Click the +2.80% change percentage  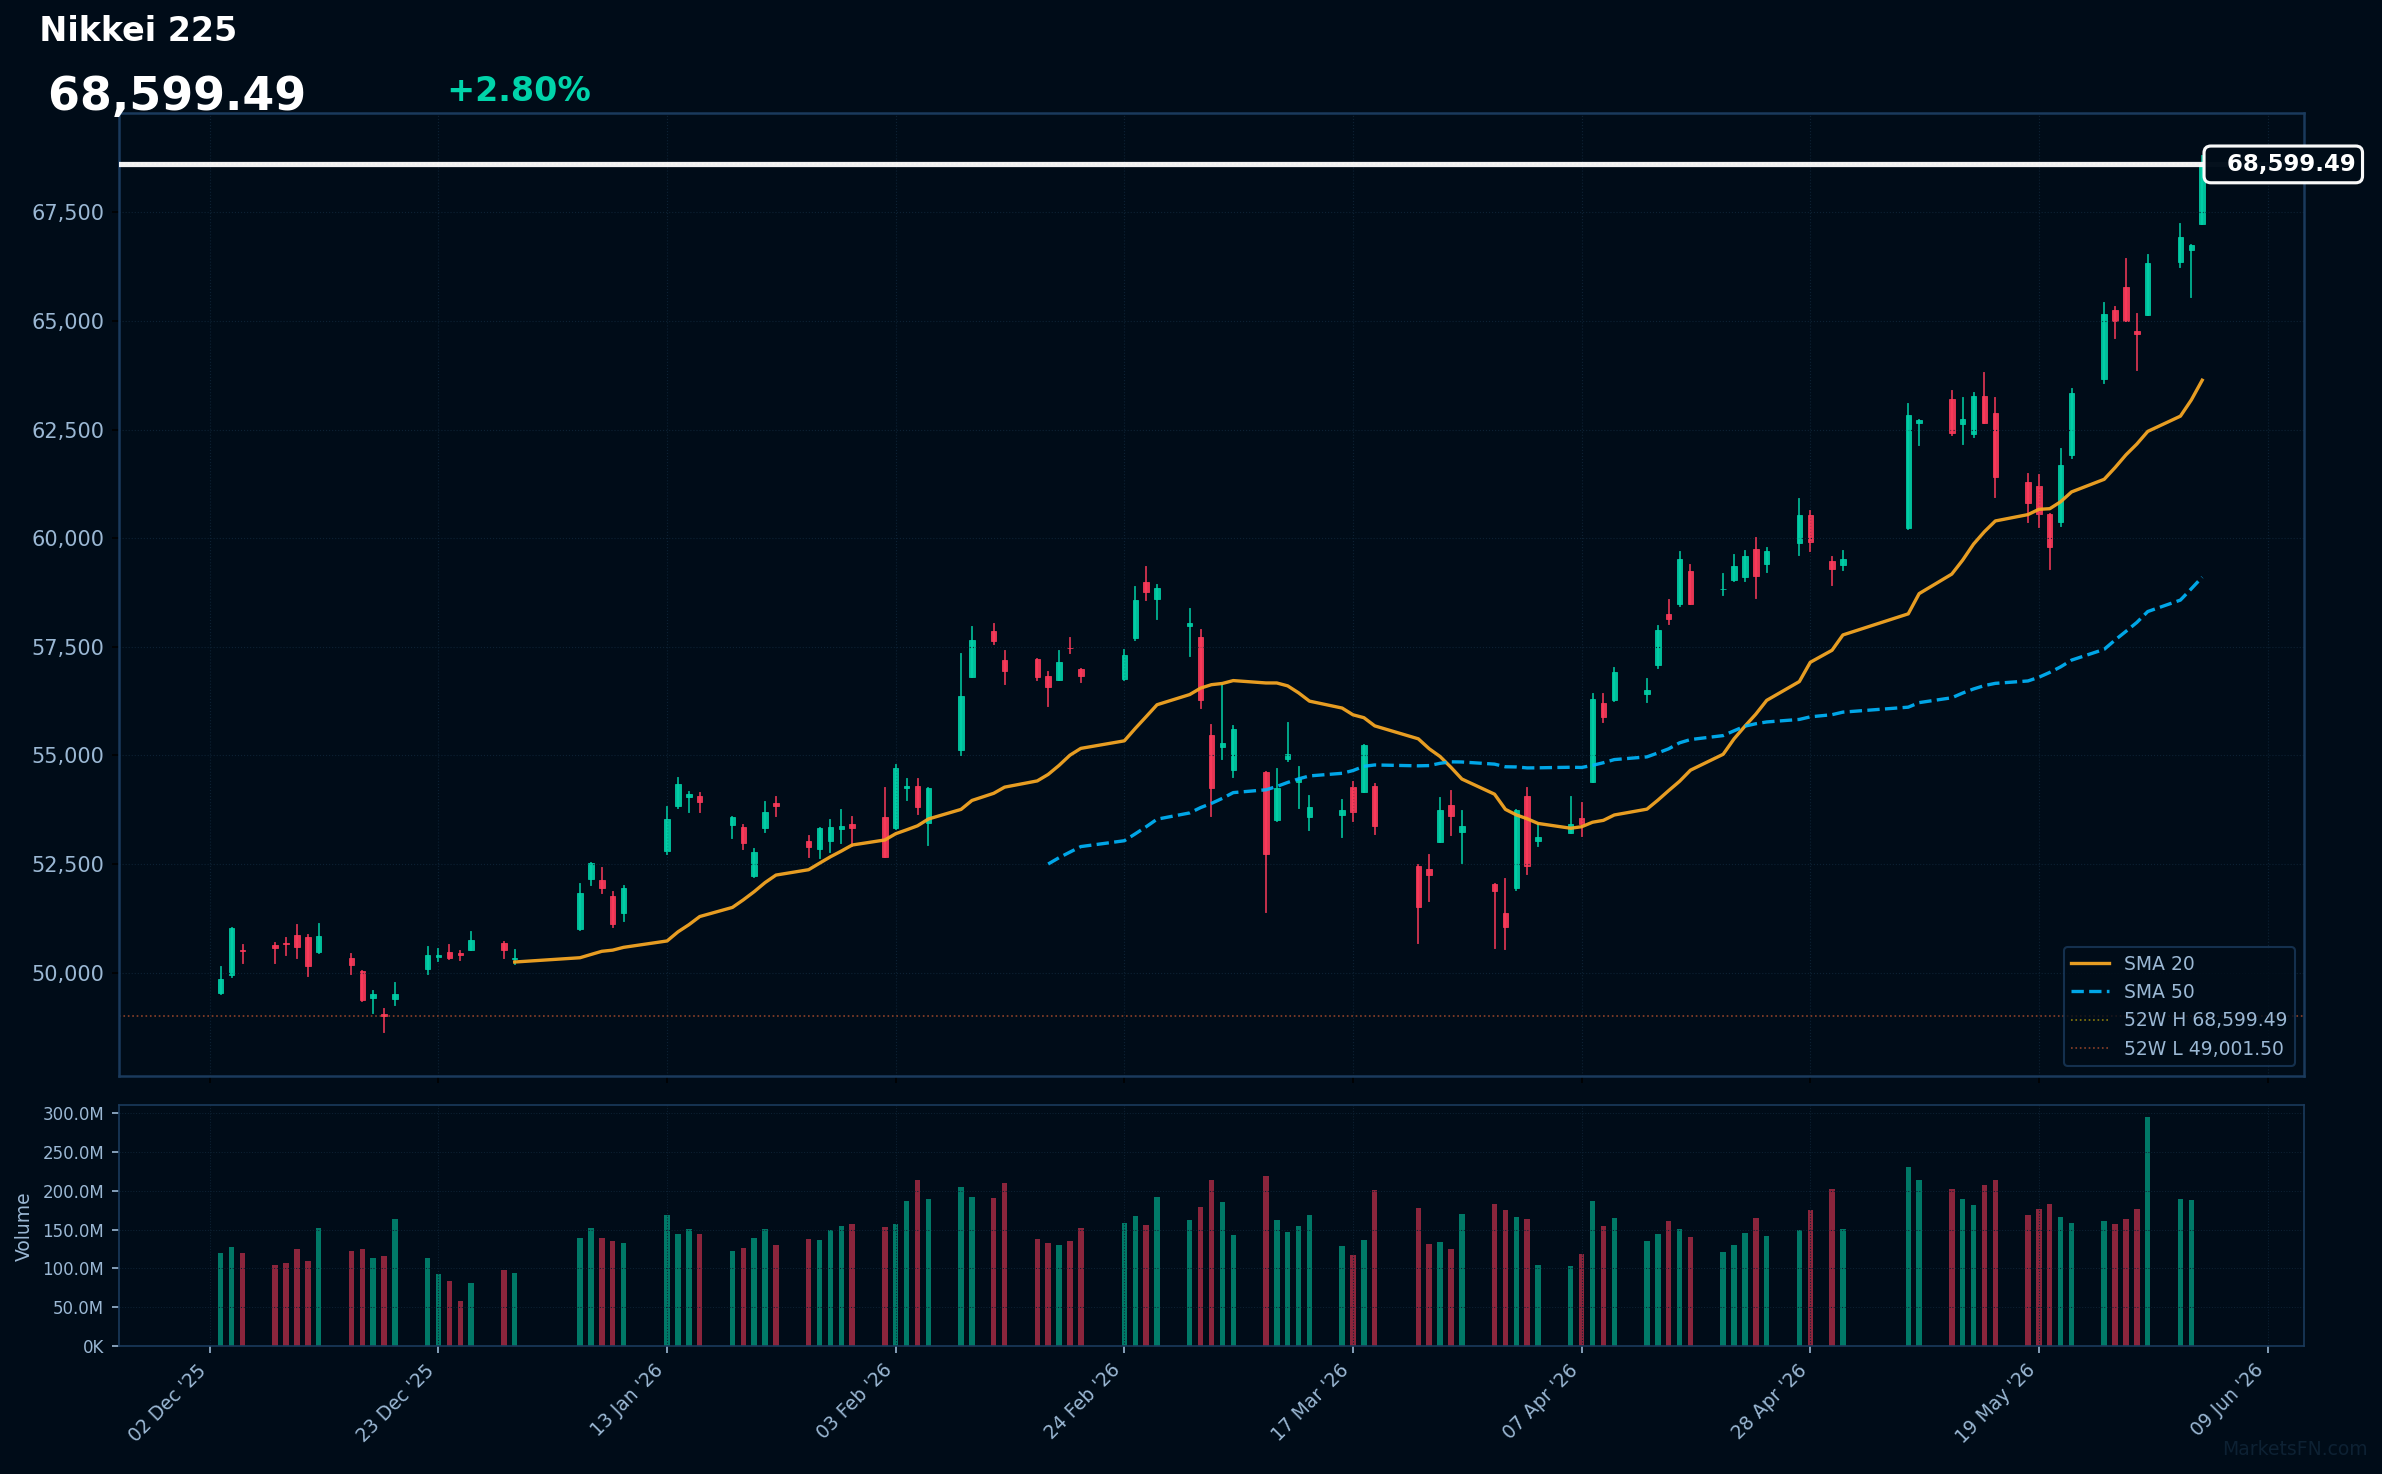point(519,90)
